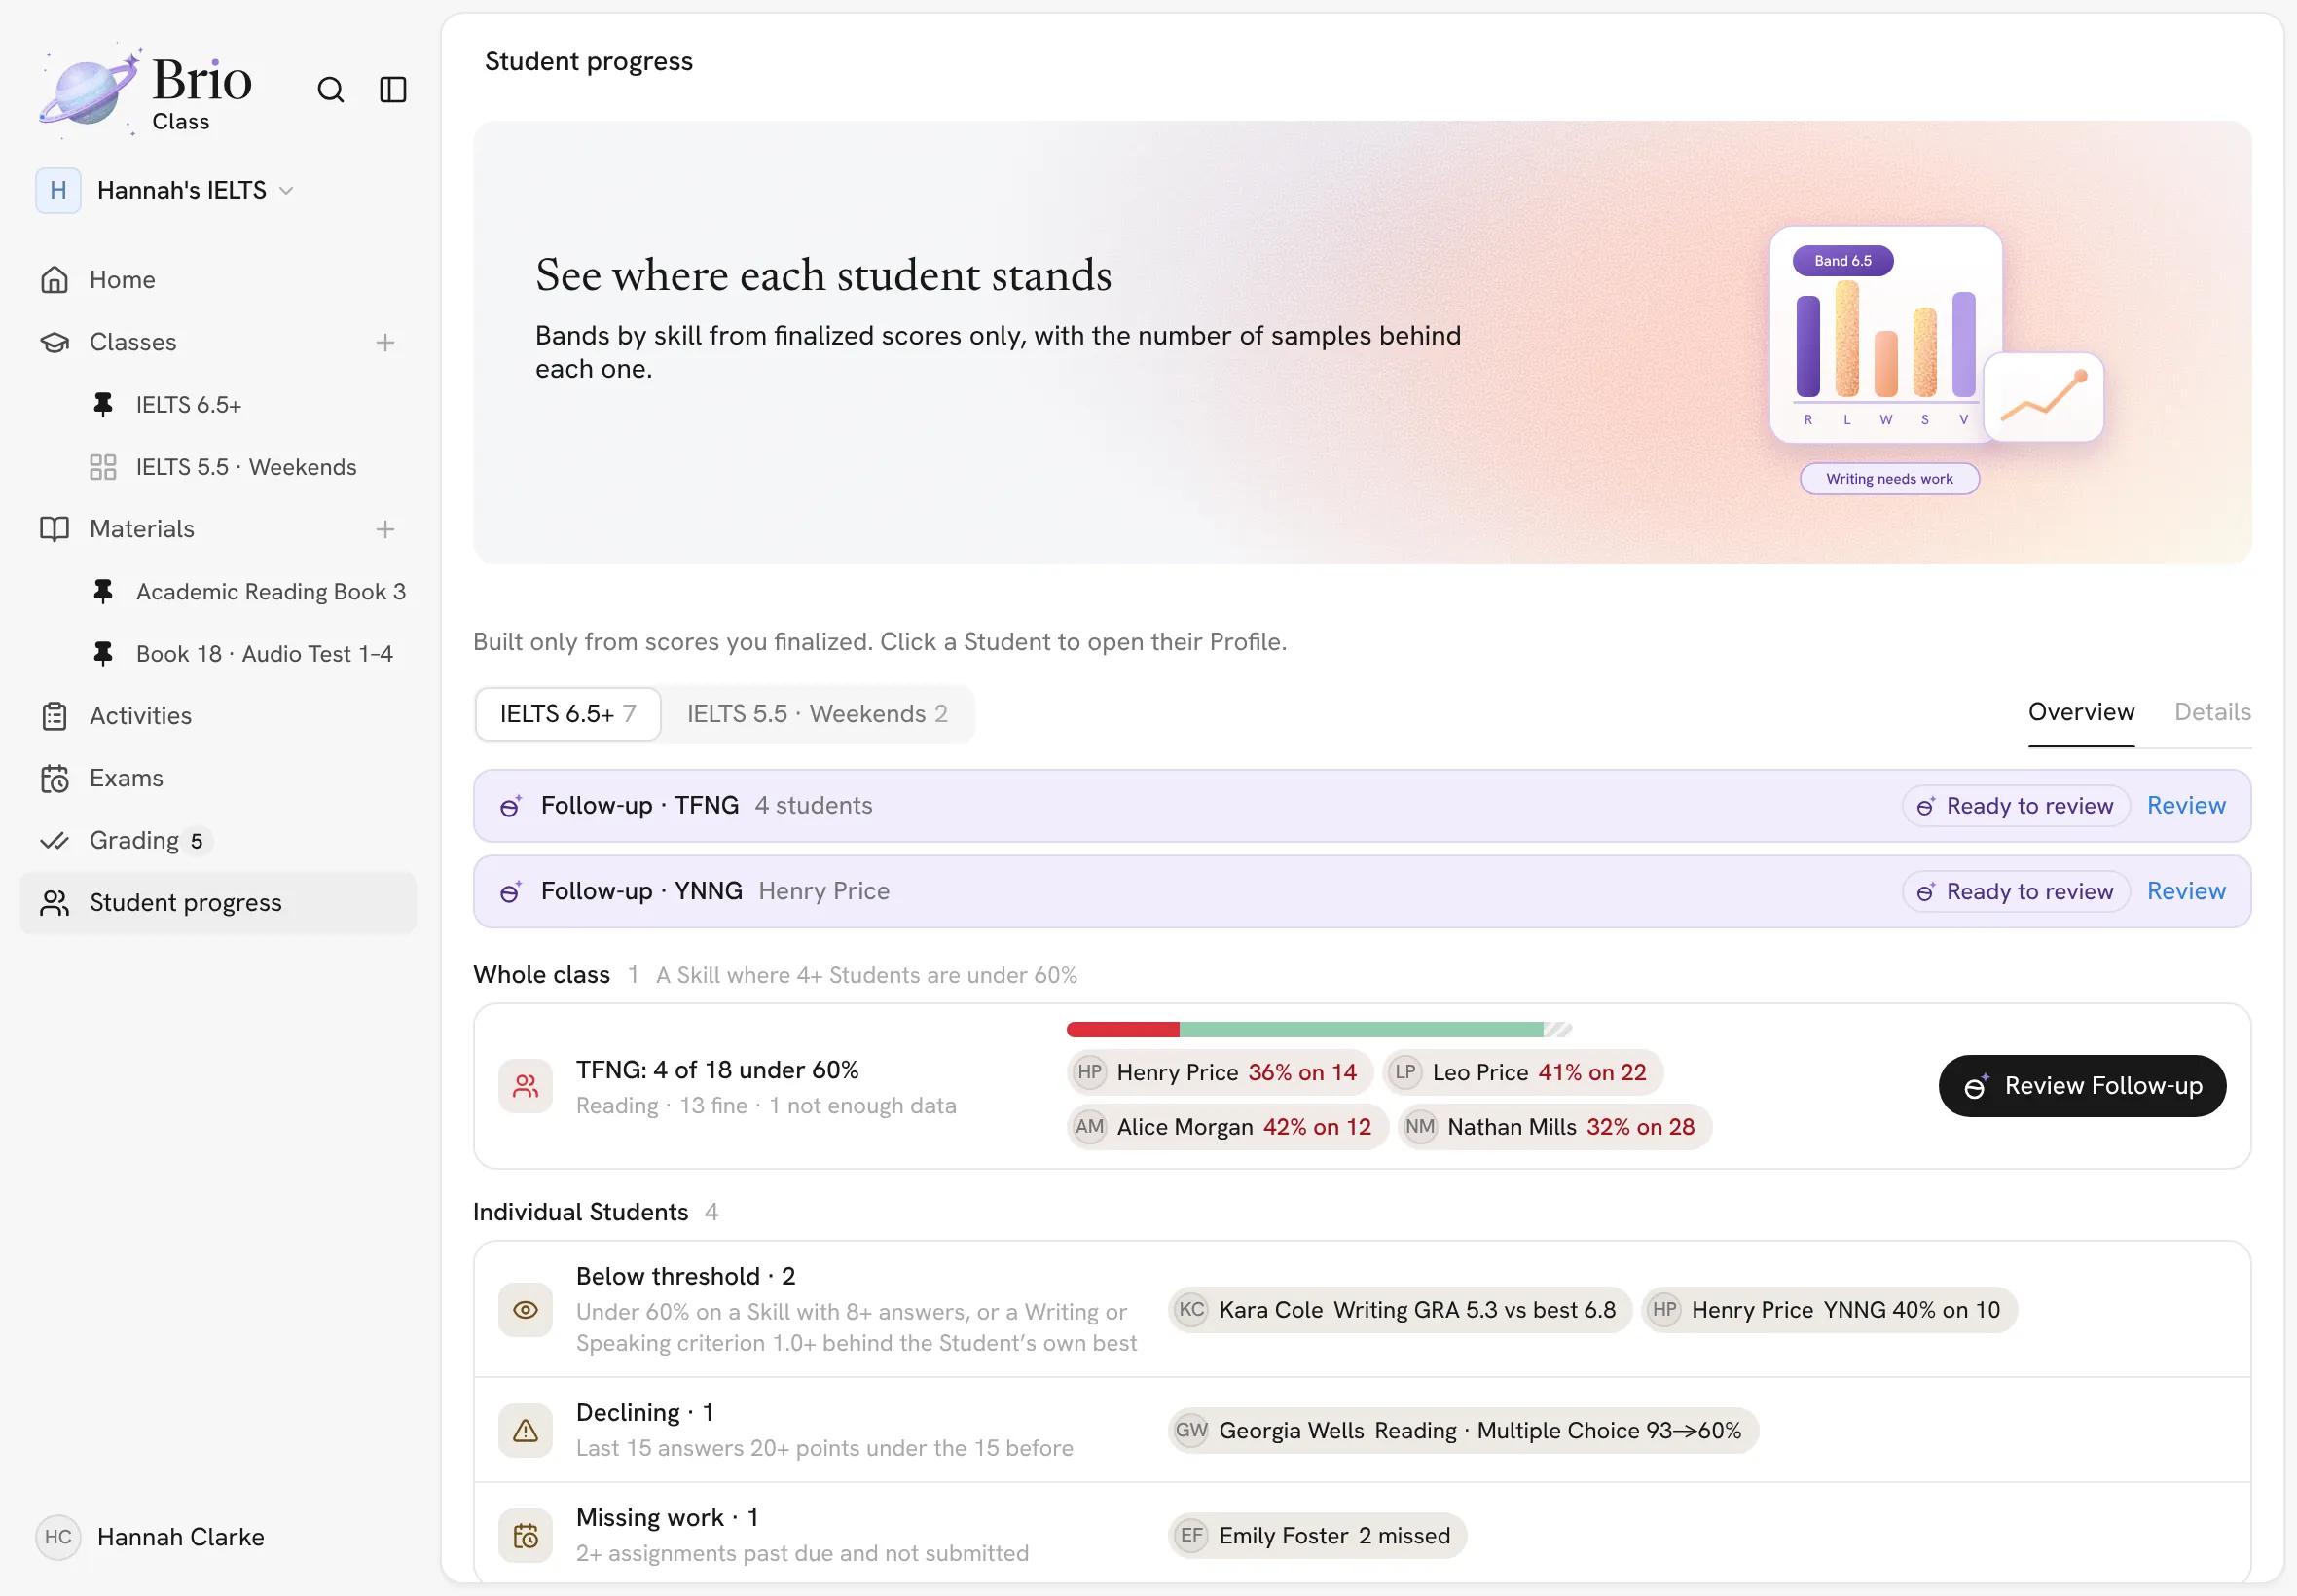2297x1596 pixels.
Task: Click the TFNG red-green progress bar
Action: pyautogui.click(x=1319, y=1030)
